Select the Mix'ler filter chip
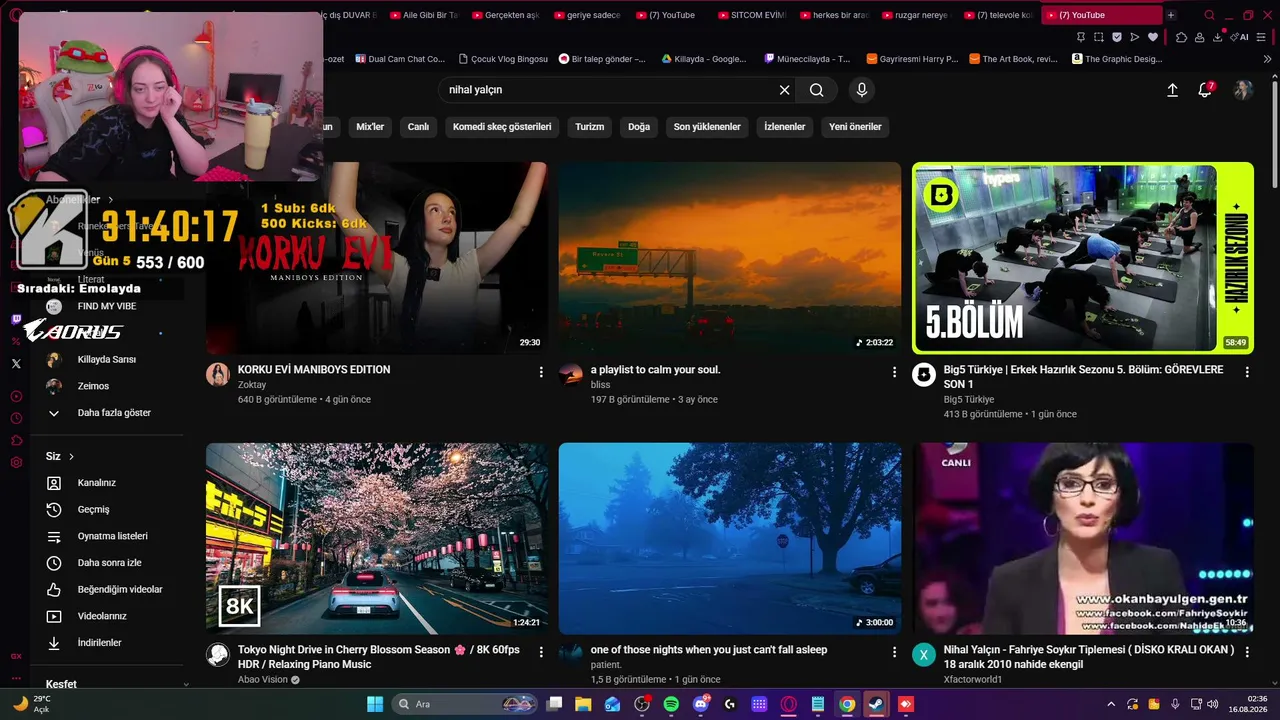The image size is (1280, 720). pyautogui.click(x=370, y=127)
